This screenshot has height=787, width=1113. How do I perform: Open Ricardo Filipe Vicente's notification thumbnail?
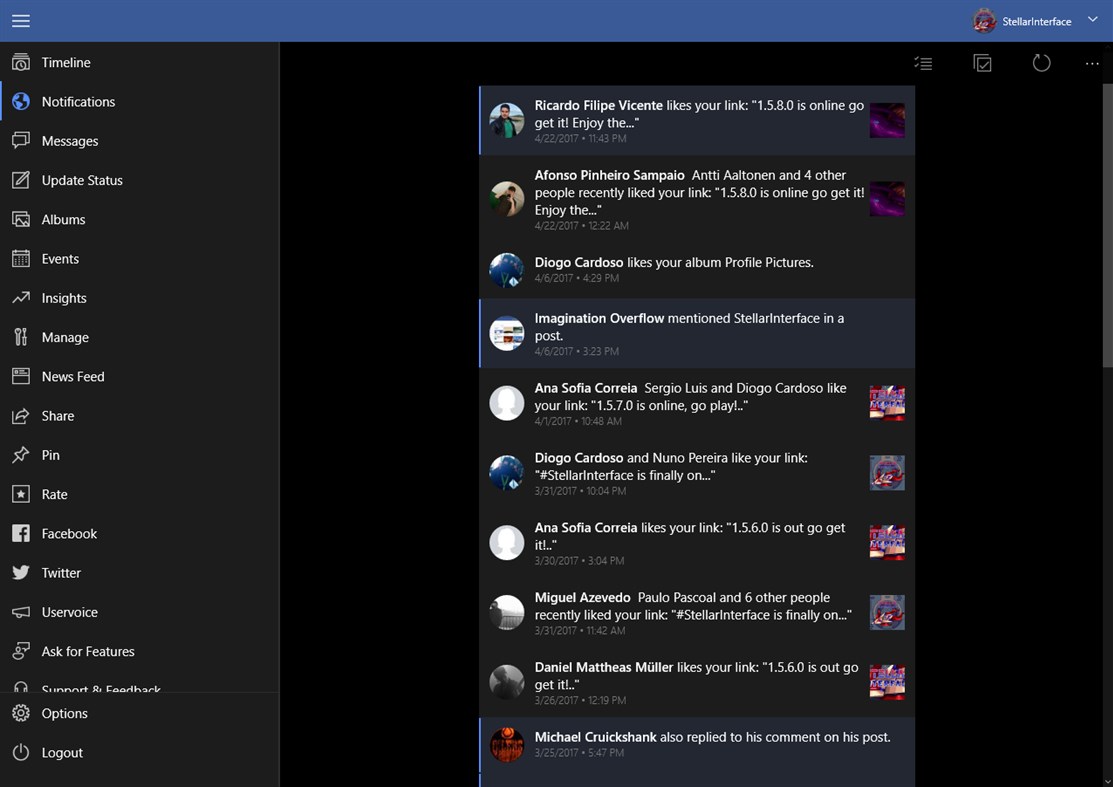click(x=887, y=120)
